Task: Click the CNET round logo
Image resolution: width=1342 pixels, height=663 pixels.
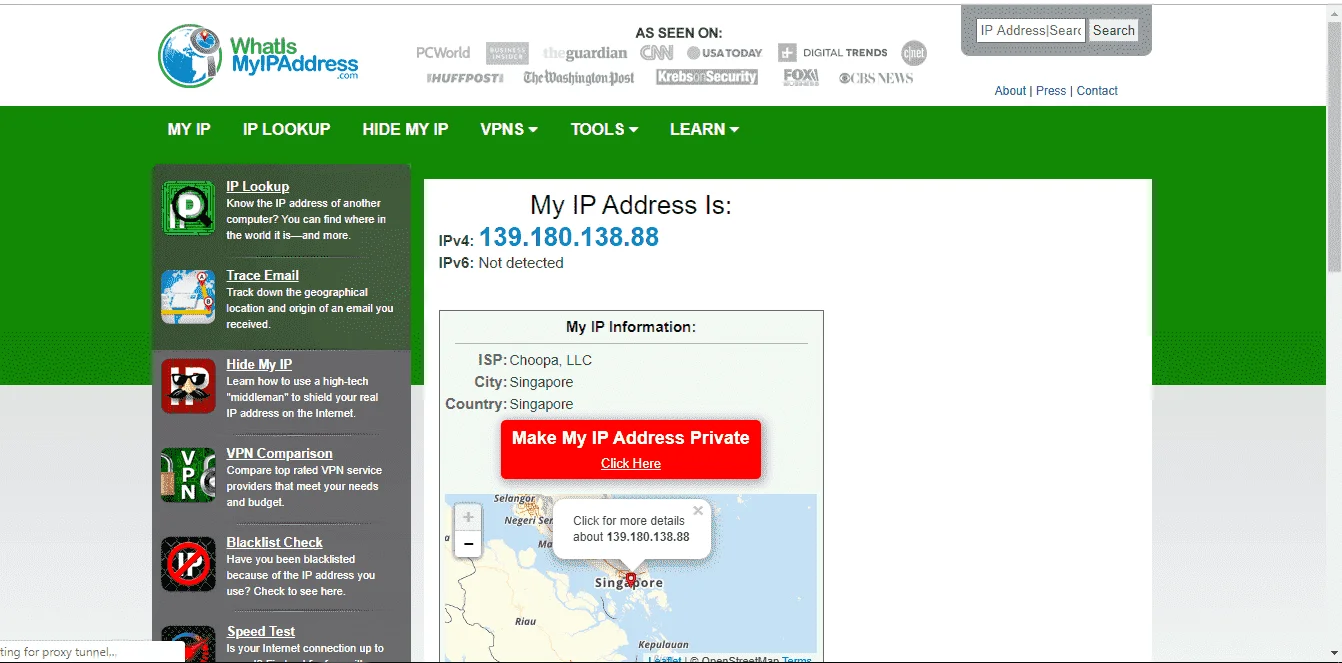Action: tap(913, 53)
